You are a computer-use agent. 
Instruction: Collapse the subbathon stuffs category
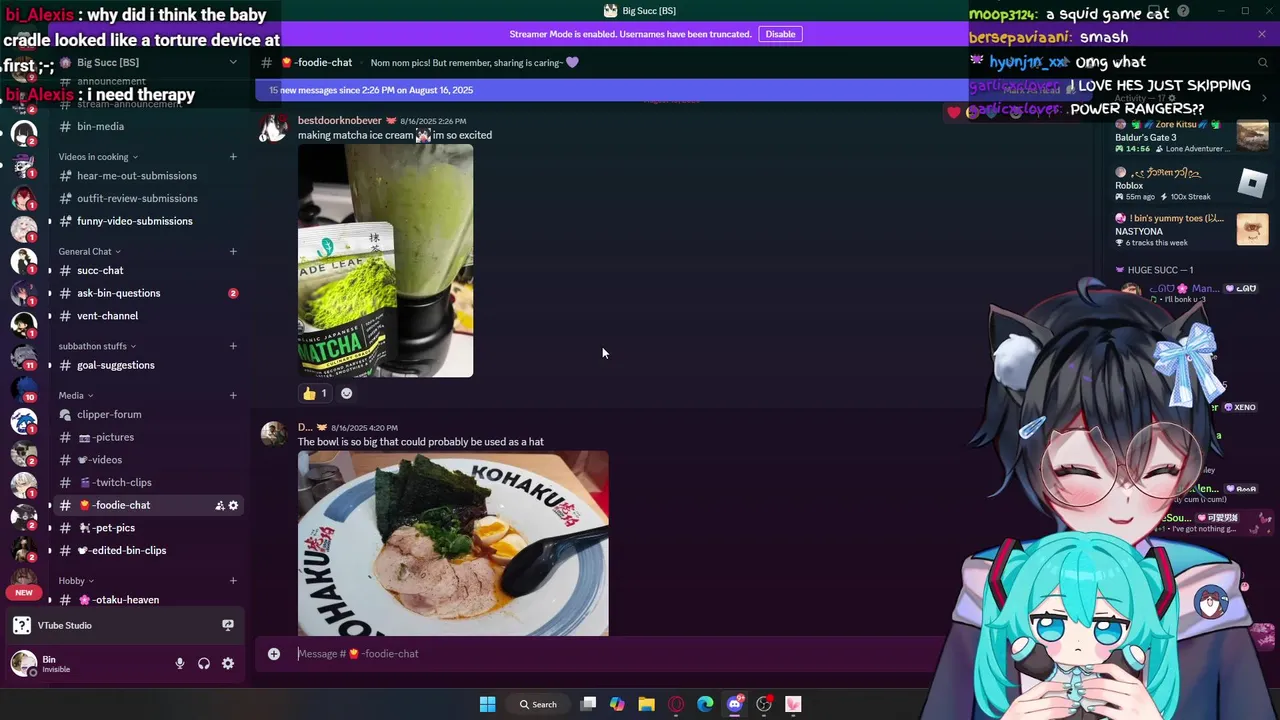97,346
